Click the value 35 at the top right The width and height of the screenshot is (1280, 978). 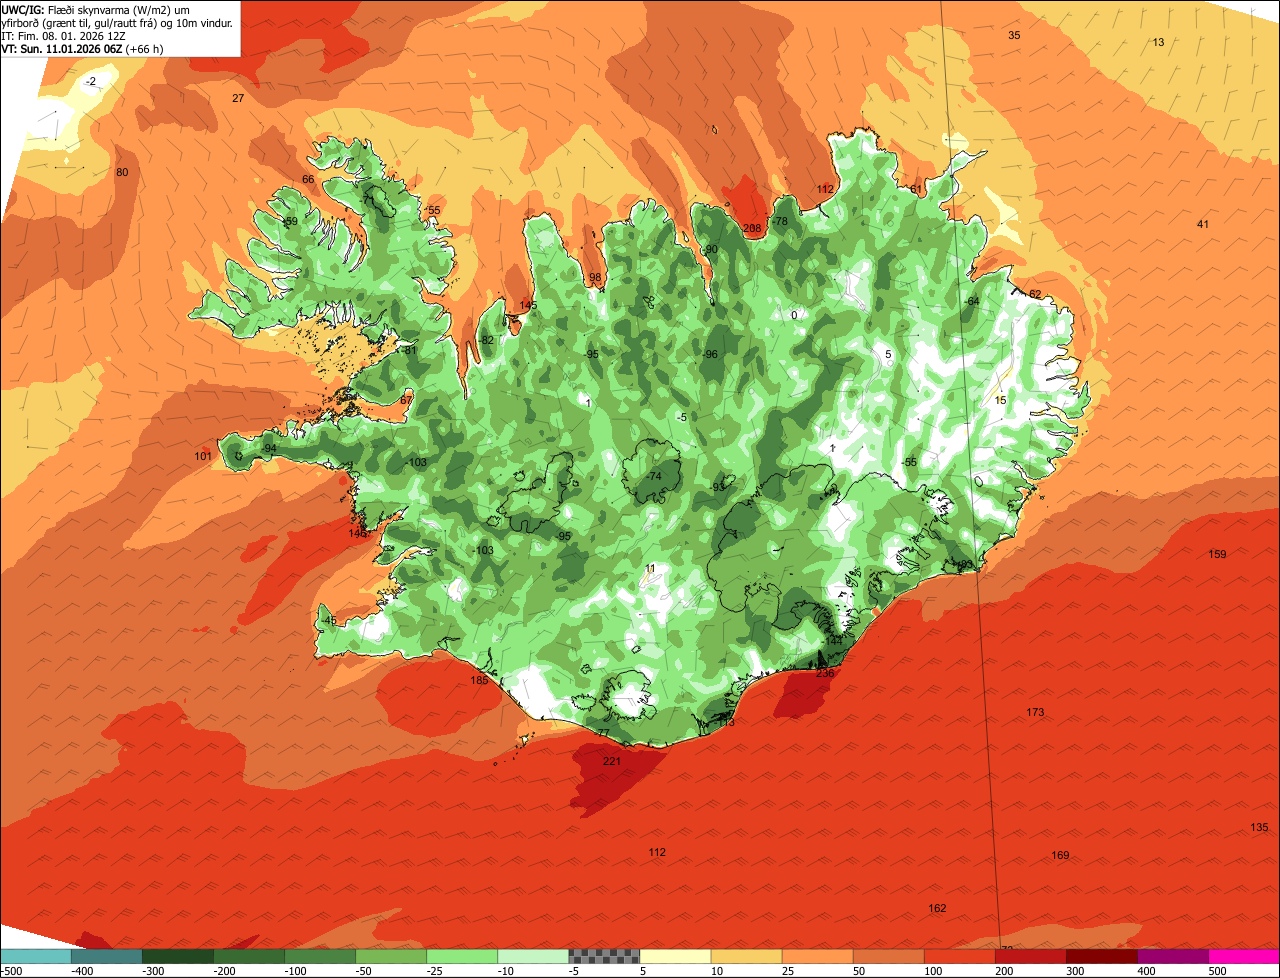(x=1014, y=35)
